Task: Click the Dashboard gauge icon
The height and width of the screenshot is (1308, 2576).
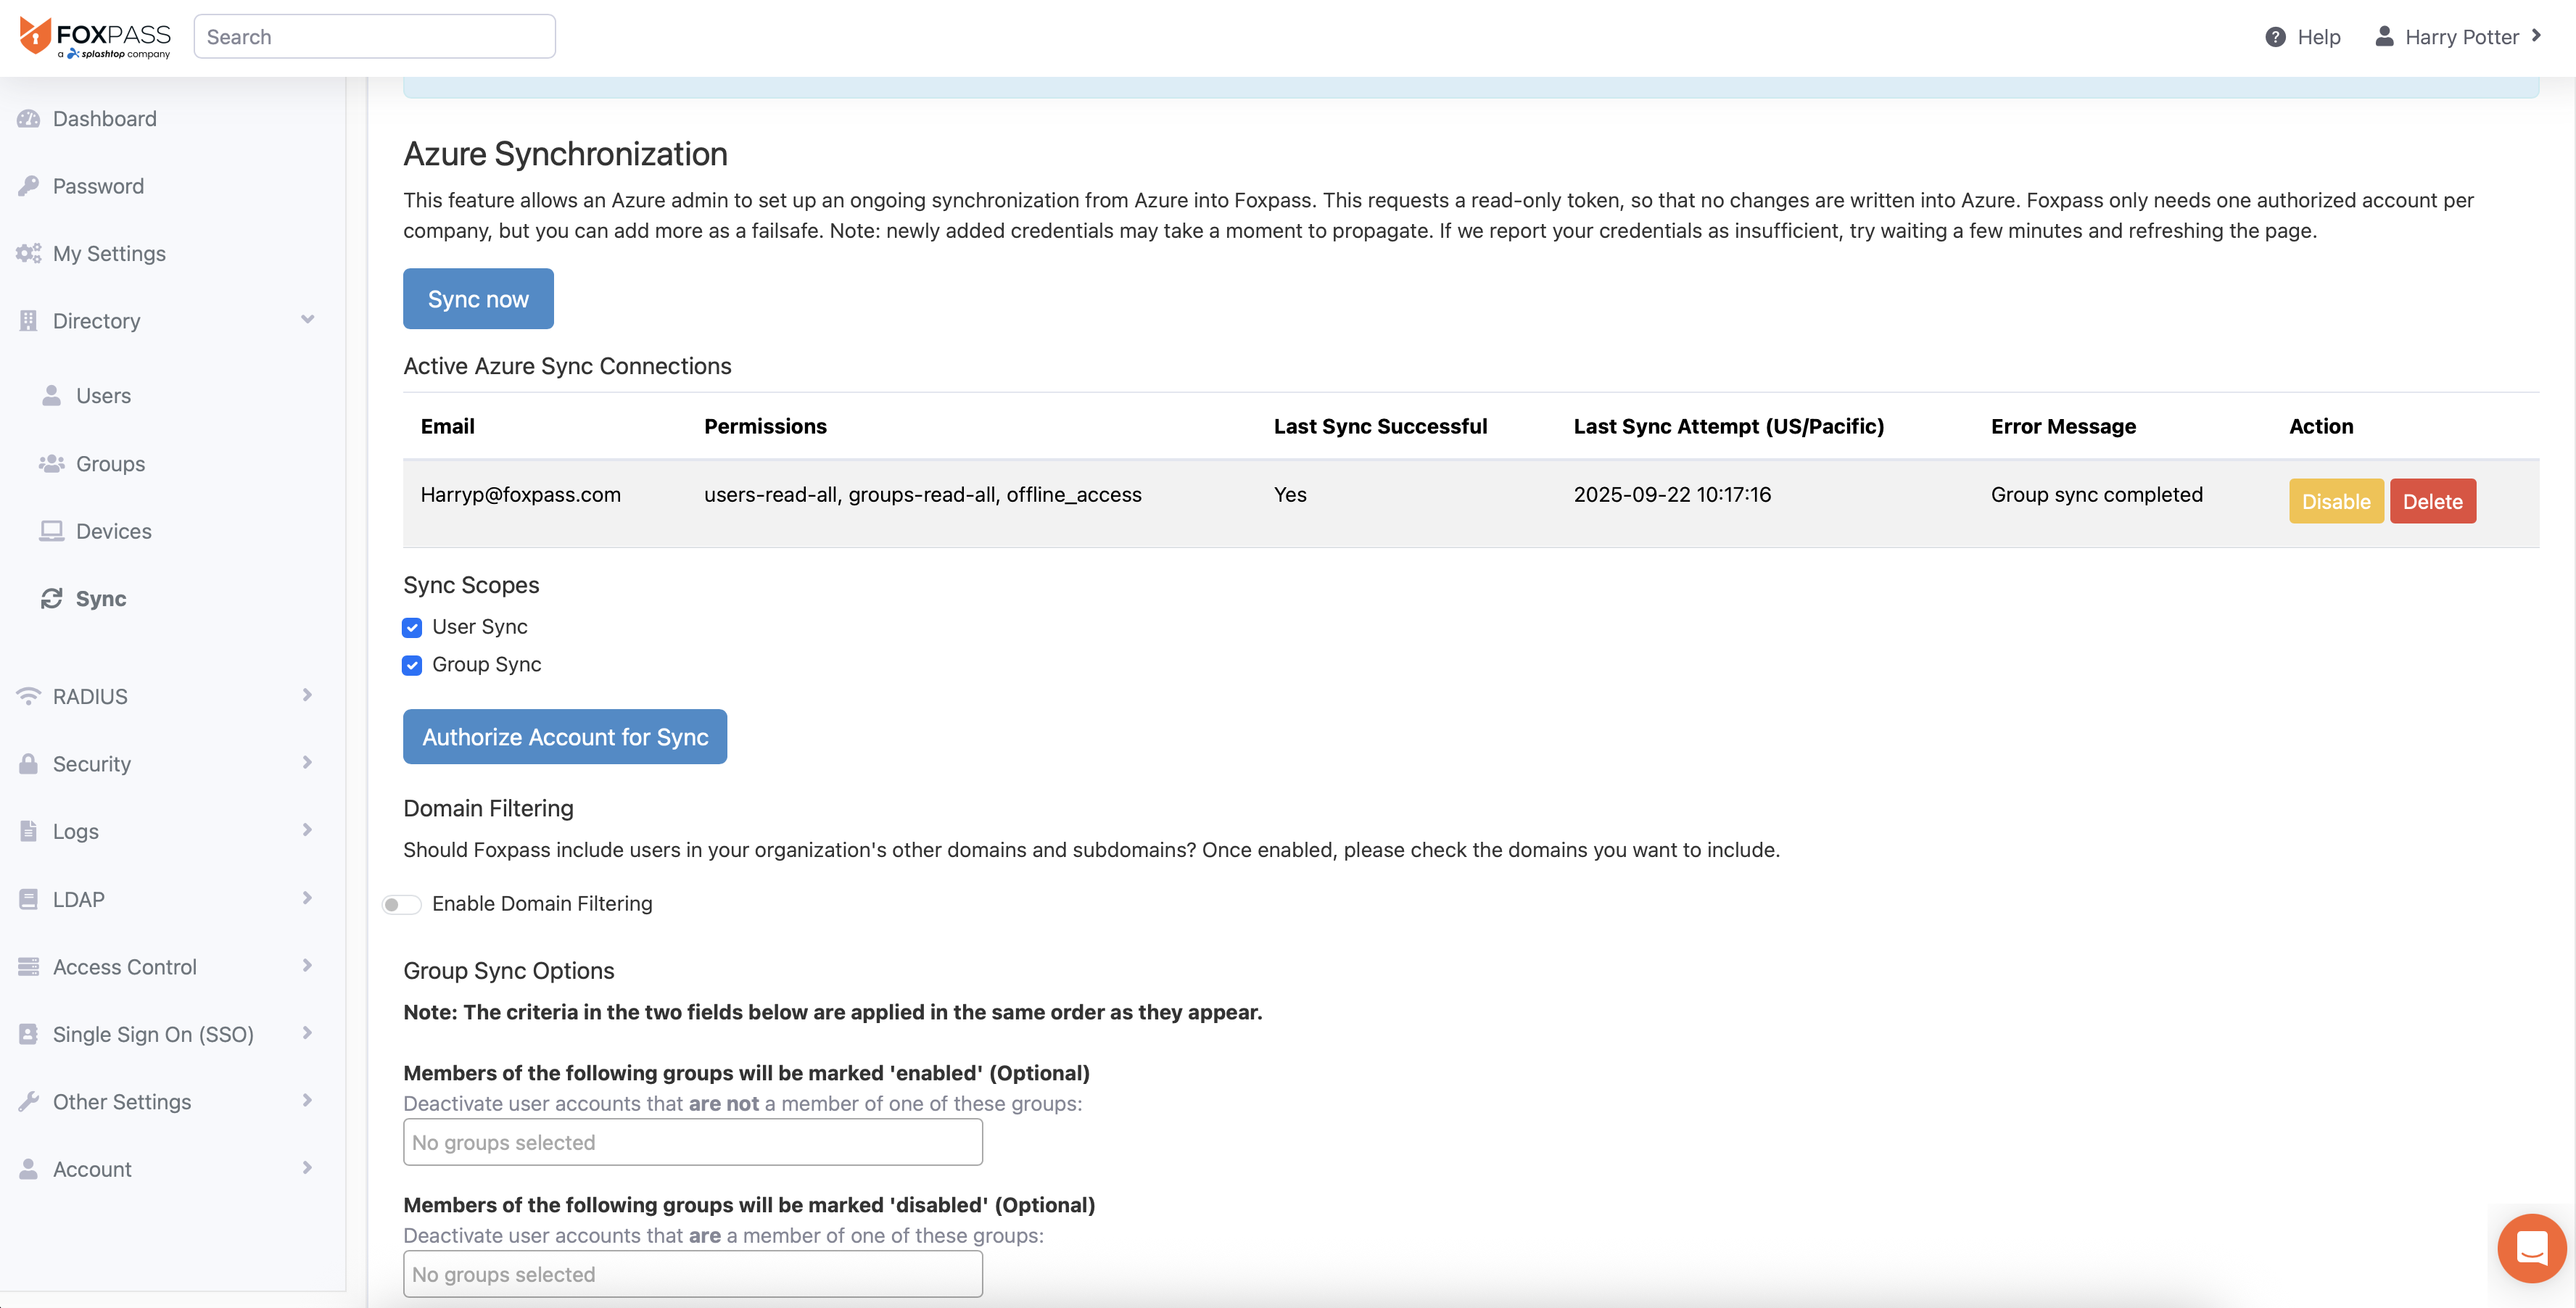Action: pos(28,119)
